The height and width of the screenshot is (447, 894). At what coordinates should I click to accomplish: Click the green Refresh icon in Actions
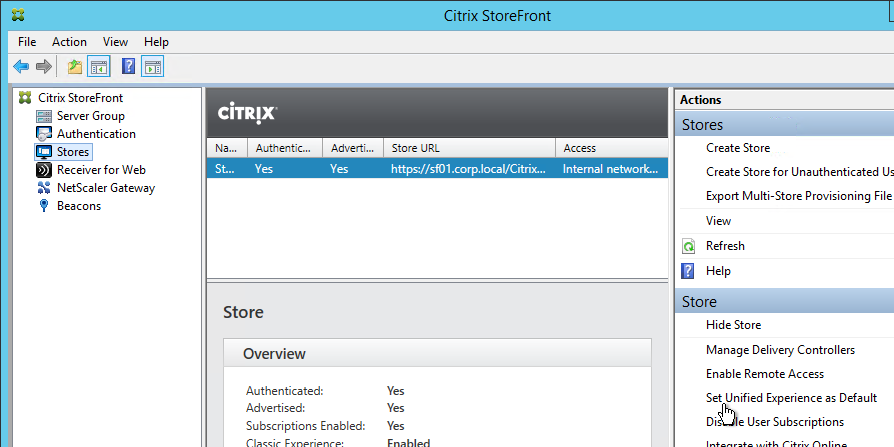point(689,246)
